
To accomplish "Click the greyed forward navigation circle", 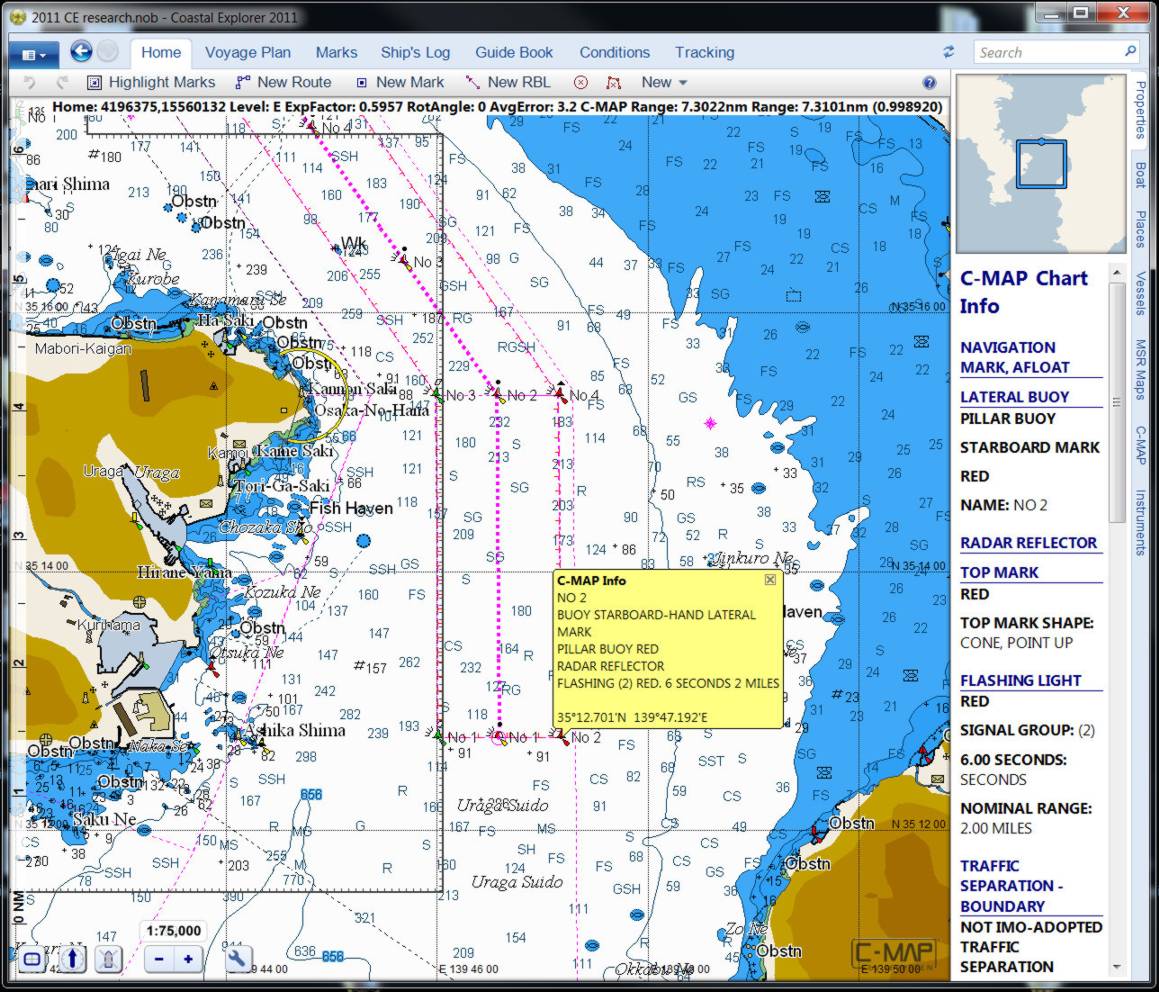I will [x=108, y=52].
